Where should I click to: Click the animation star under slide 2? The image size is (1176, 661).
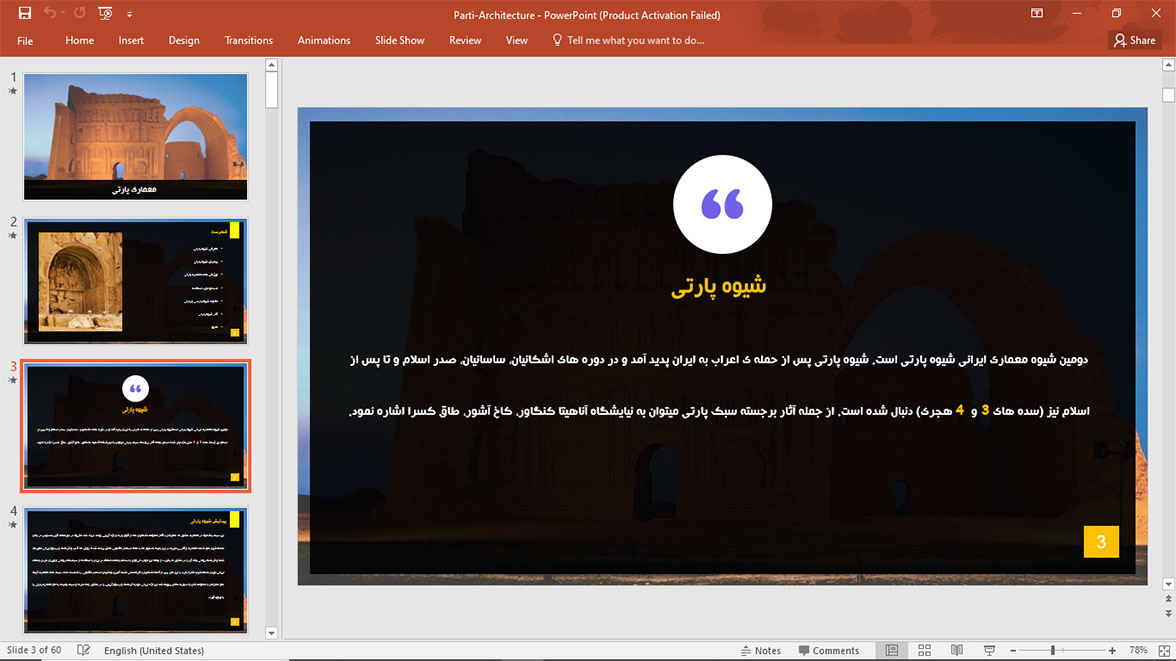click(x=13, y=236)
